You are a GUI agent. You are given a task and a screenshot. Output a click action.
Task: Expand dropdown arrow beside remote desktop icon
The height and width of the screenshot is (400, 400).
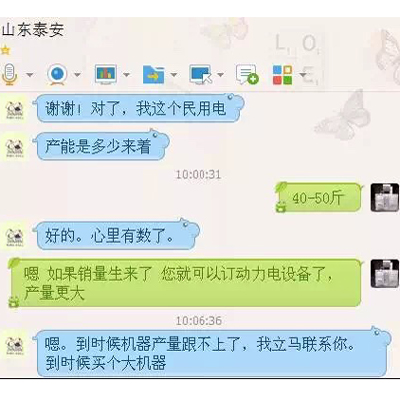[x=220, y=74]
